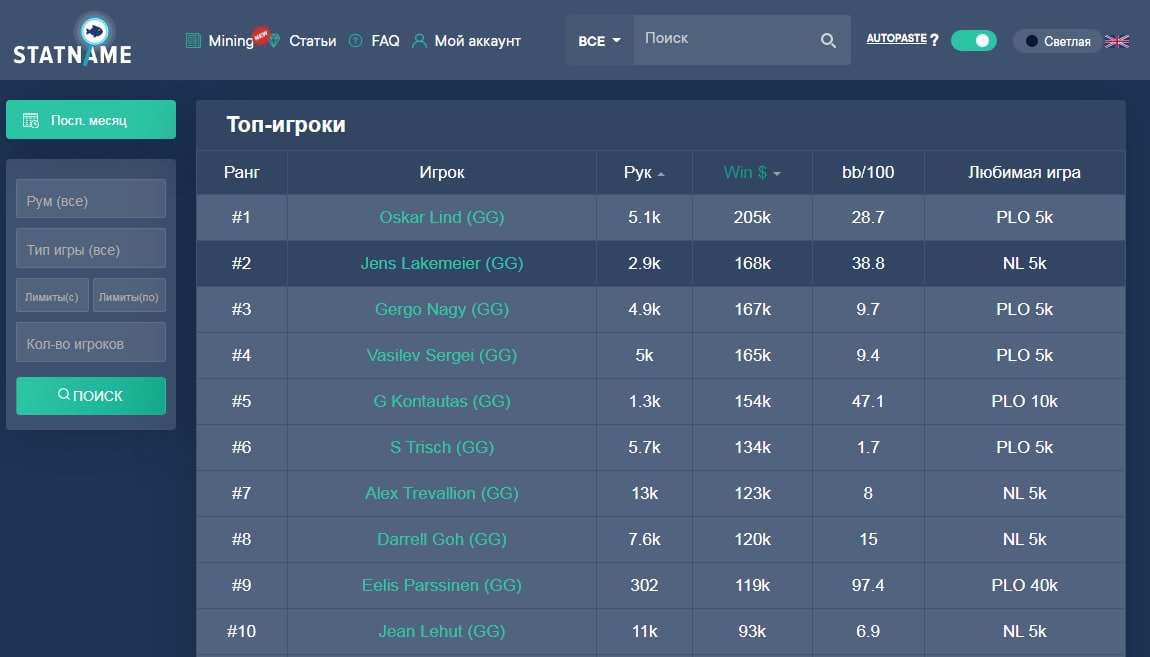Switch language via the UK flag
Screen dimensions: 1150x657
1117,41
